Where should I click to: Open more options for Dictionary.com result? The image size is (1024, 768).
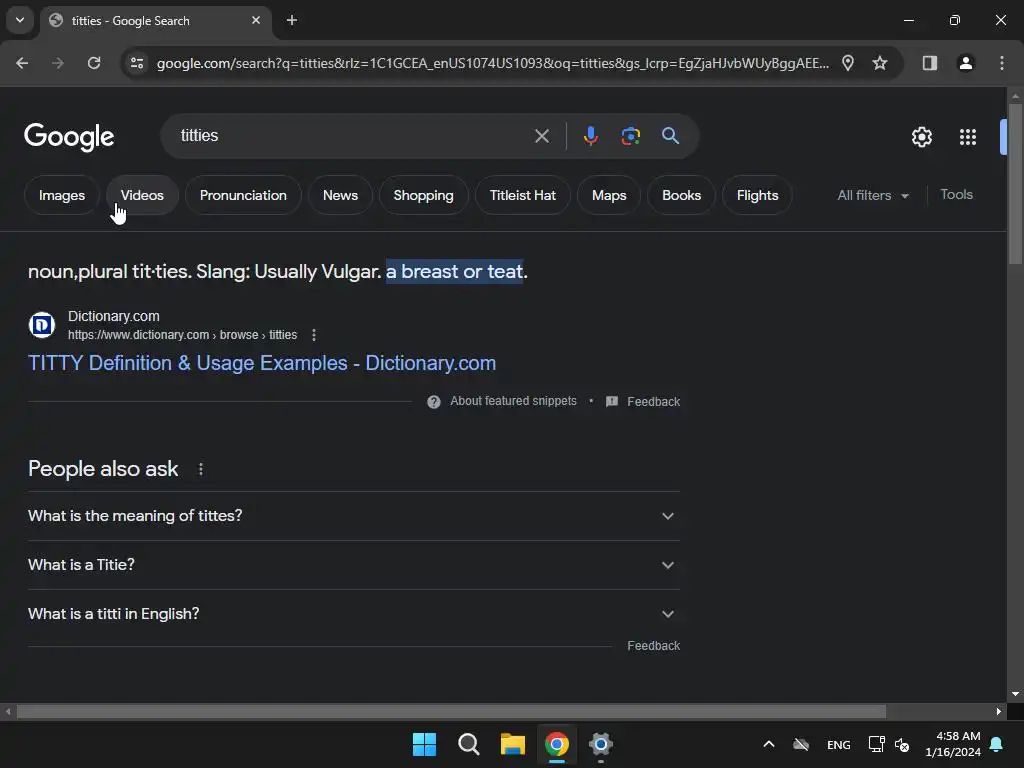click(314, 335)
